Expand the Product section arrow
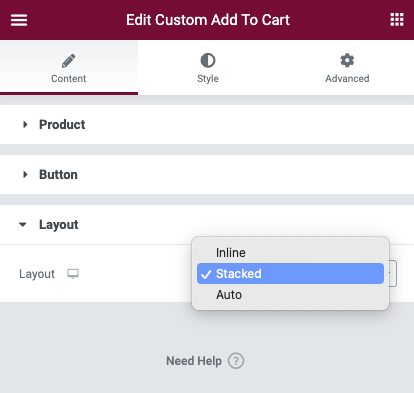This screenshot has height=393, width=414. 25,125
